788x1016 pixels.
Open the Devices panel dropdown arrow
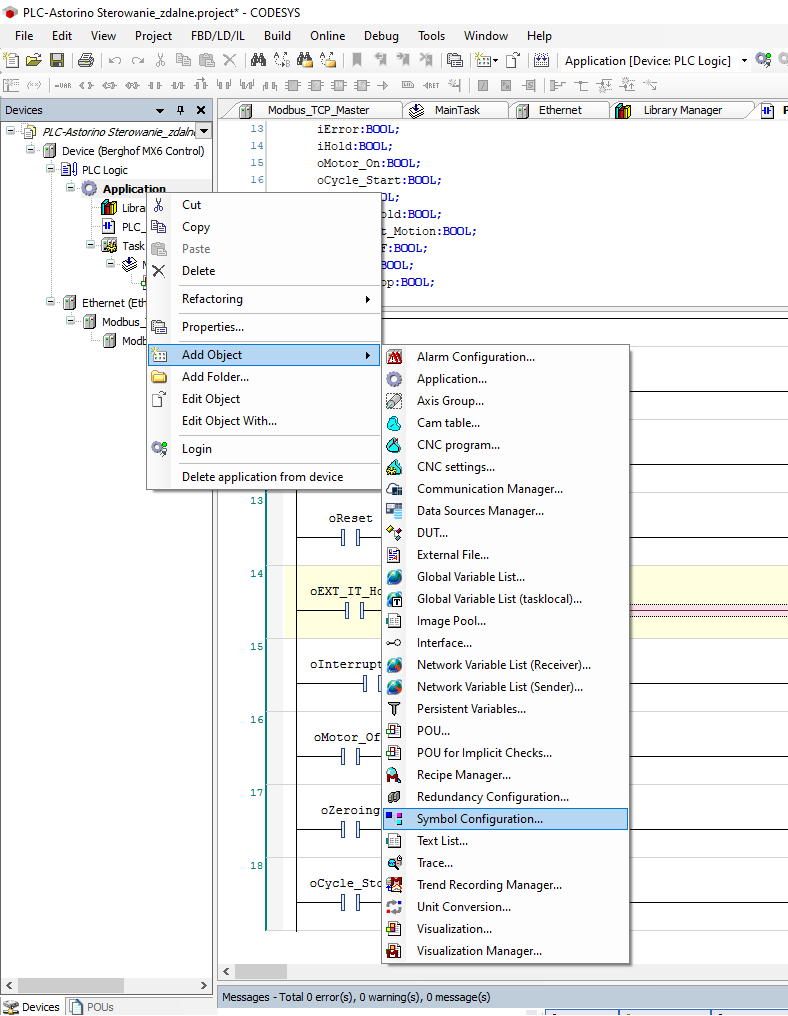160,110
